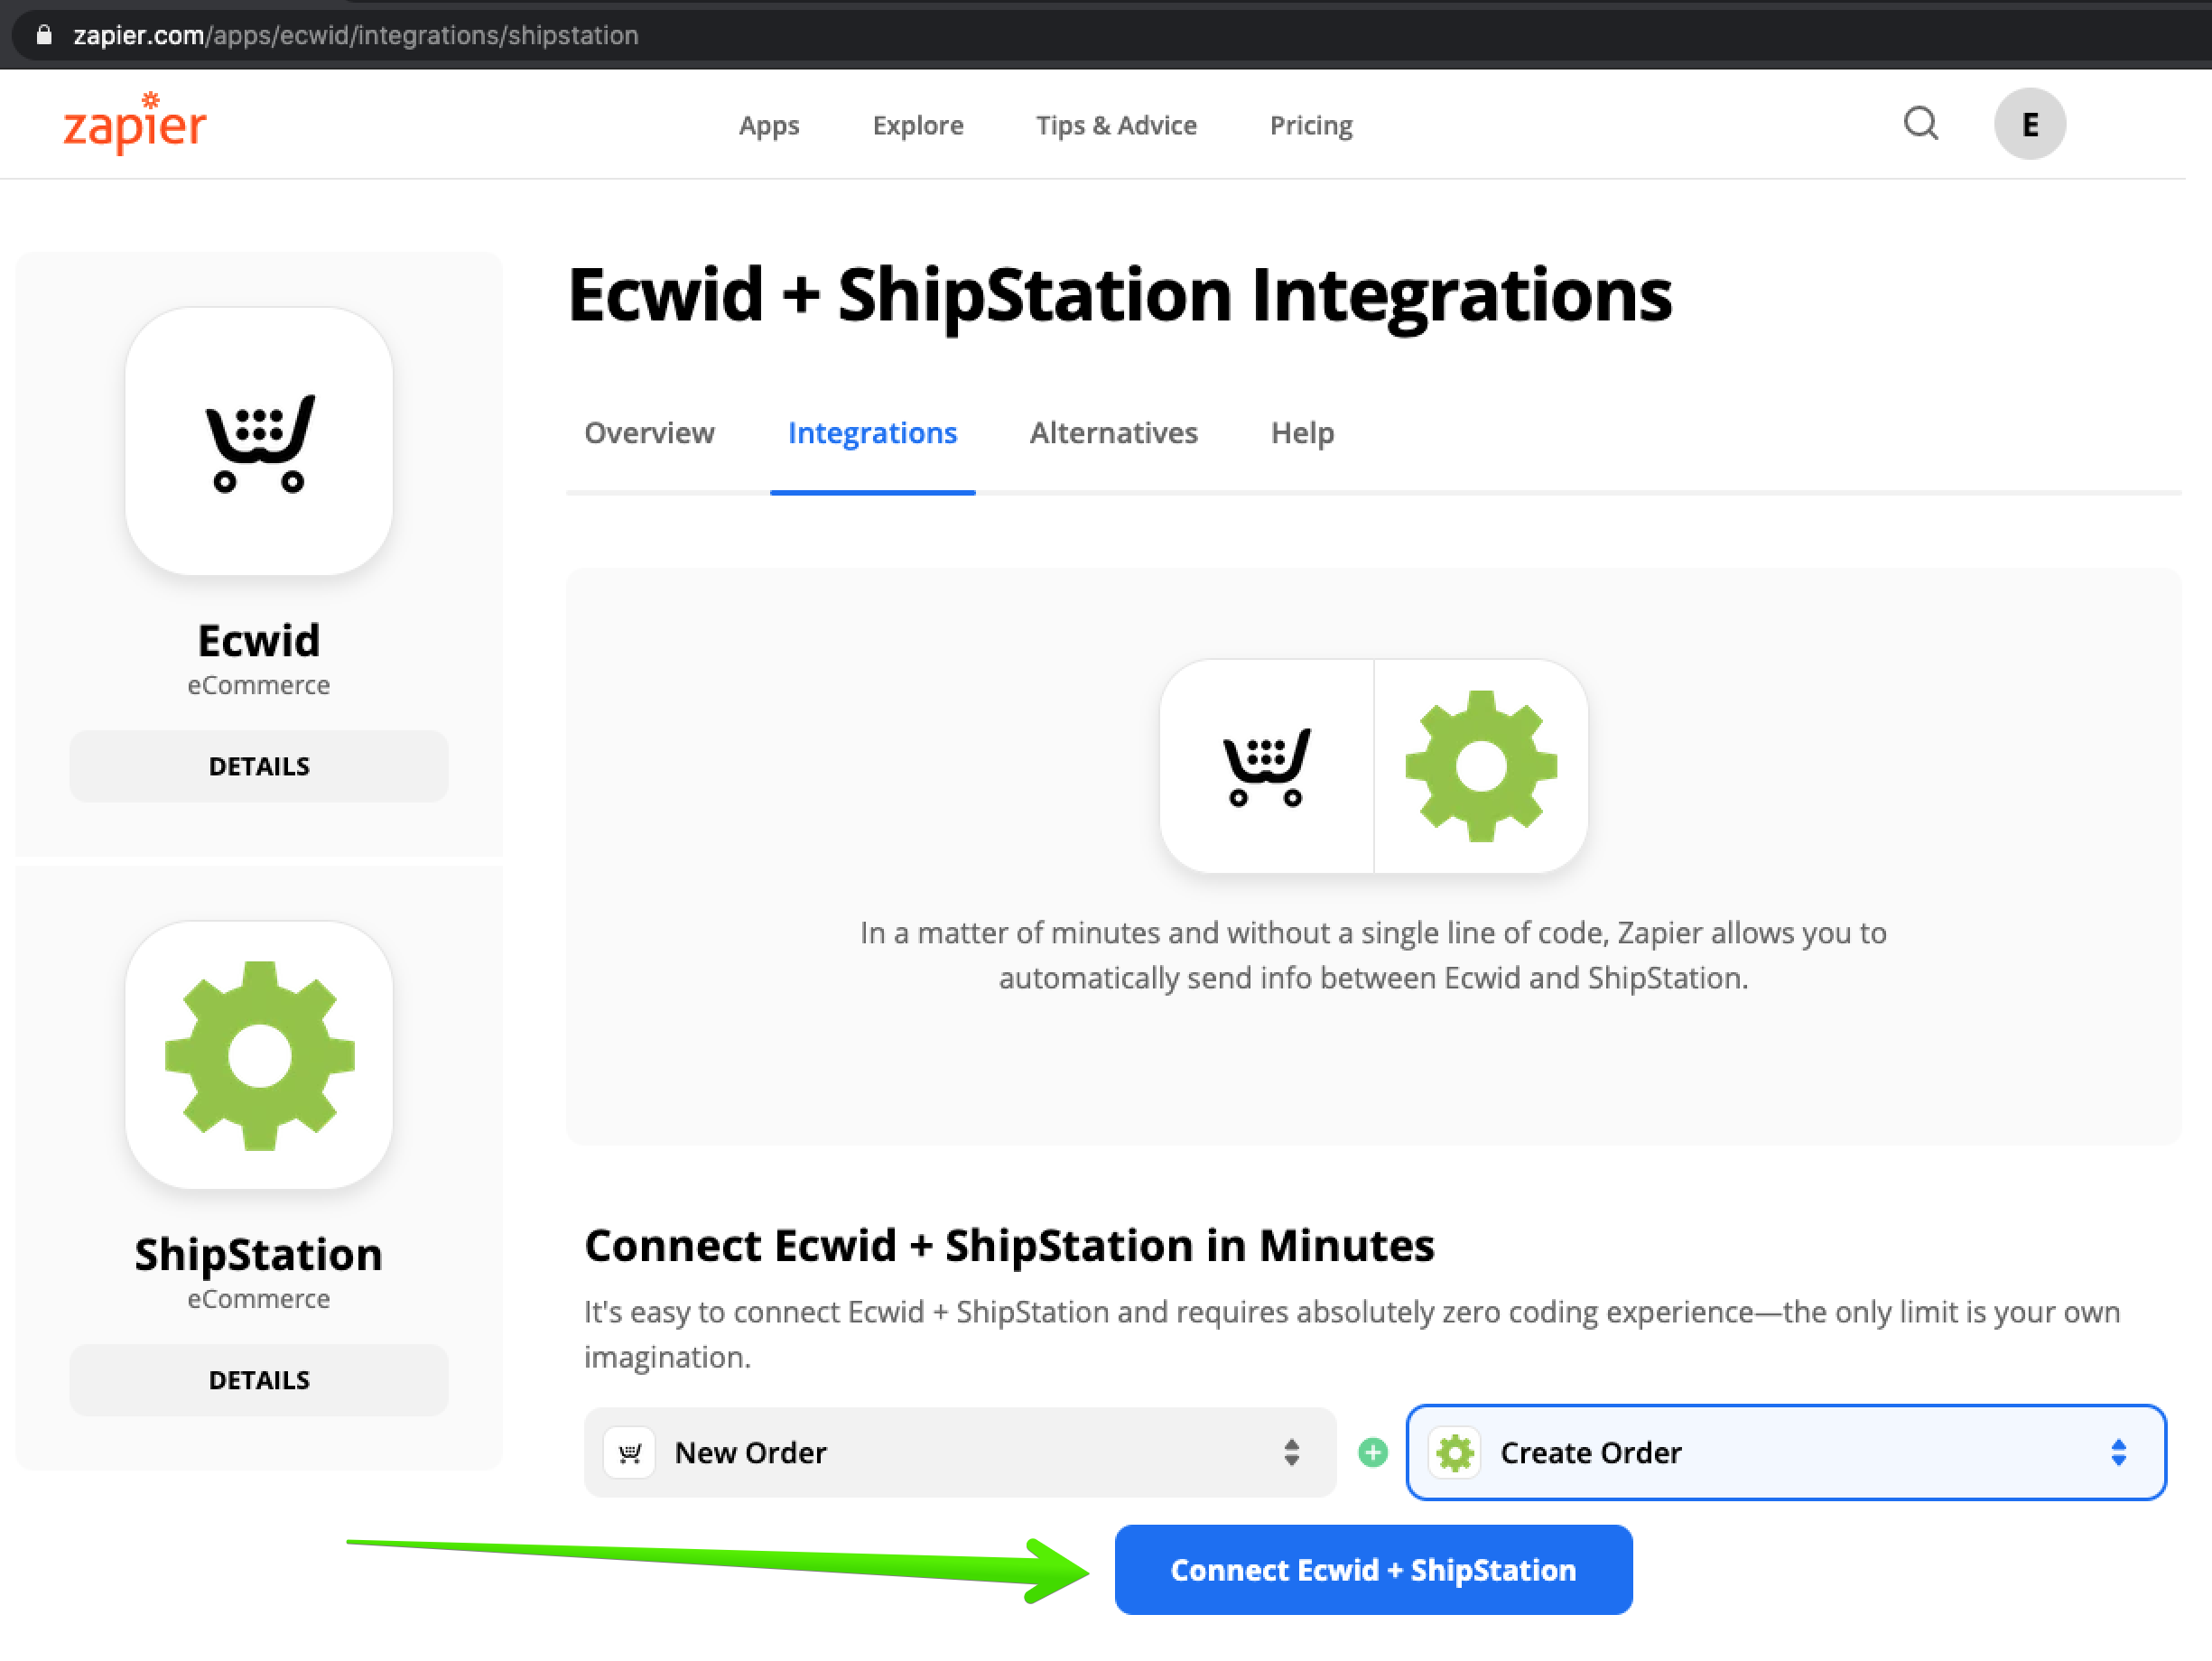2212x1661 pixels.
Task: Click the New Order dropdown arrows
Action: tap(1291, 1452)
